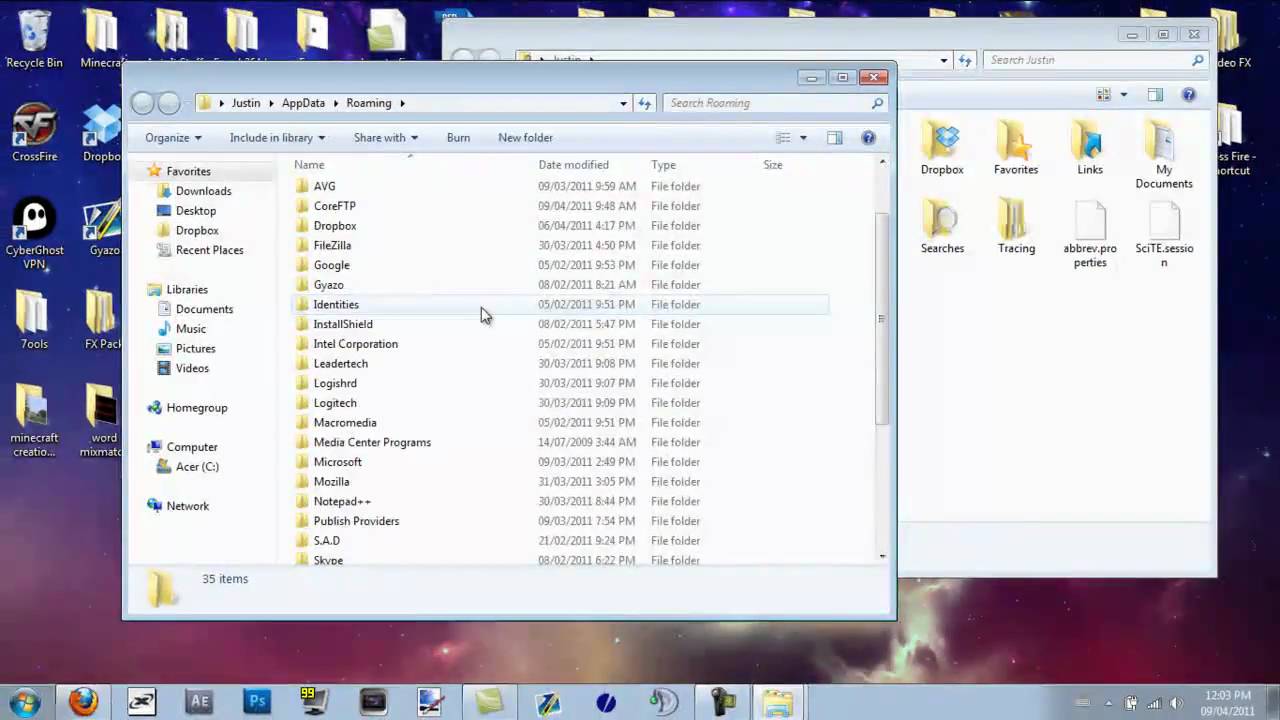Click the Change your view icon in Roaming
The image size is (1280, 720).
784,138
